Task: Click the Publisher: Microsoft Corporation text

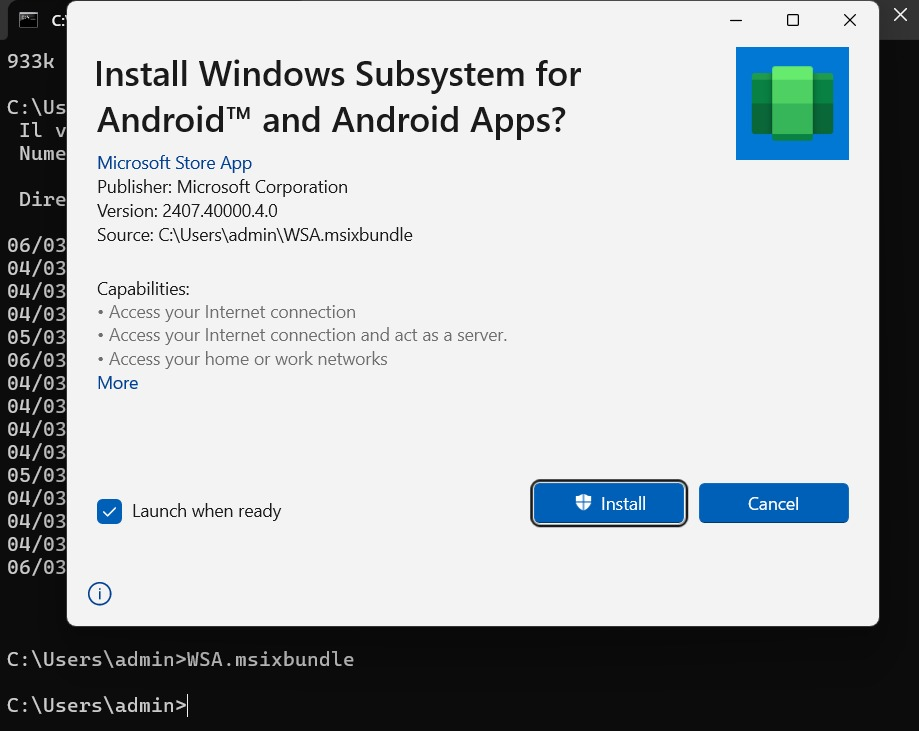Action: (x=222, y=187)
